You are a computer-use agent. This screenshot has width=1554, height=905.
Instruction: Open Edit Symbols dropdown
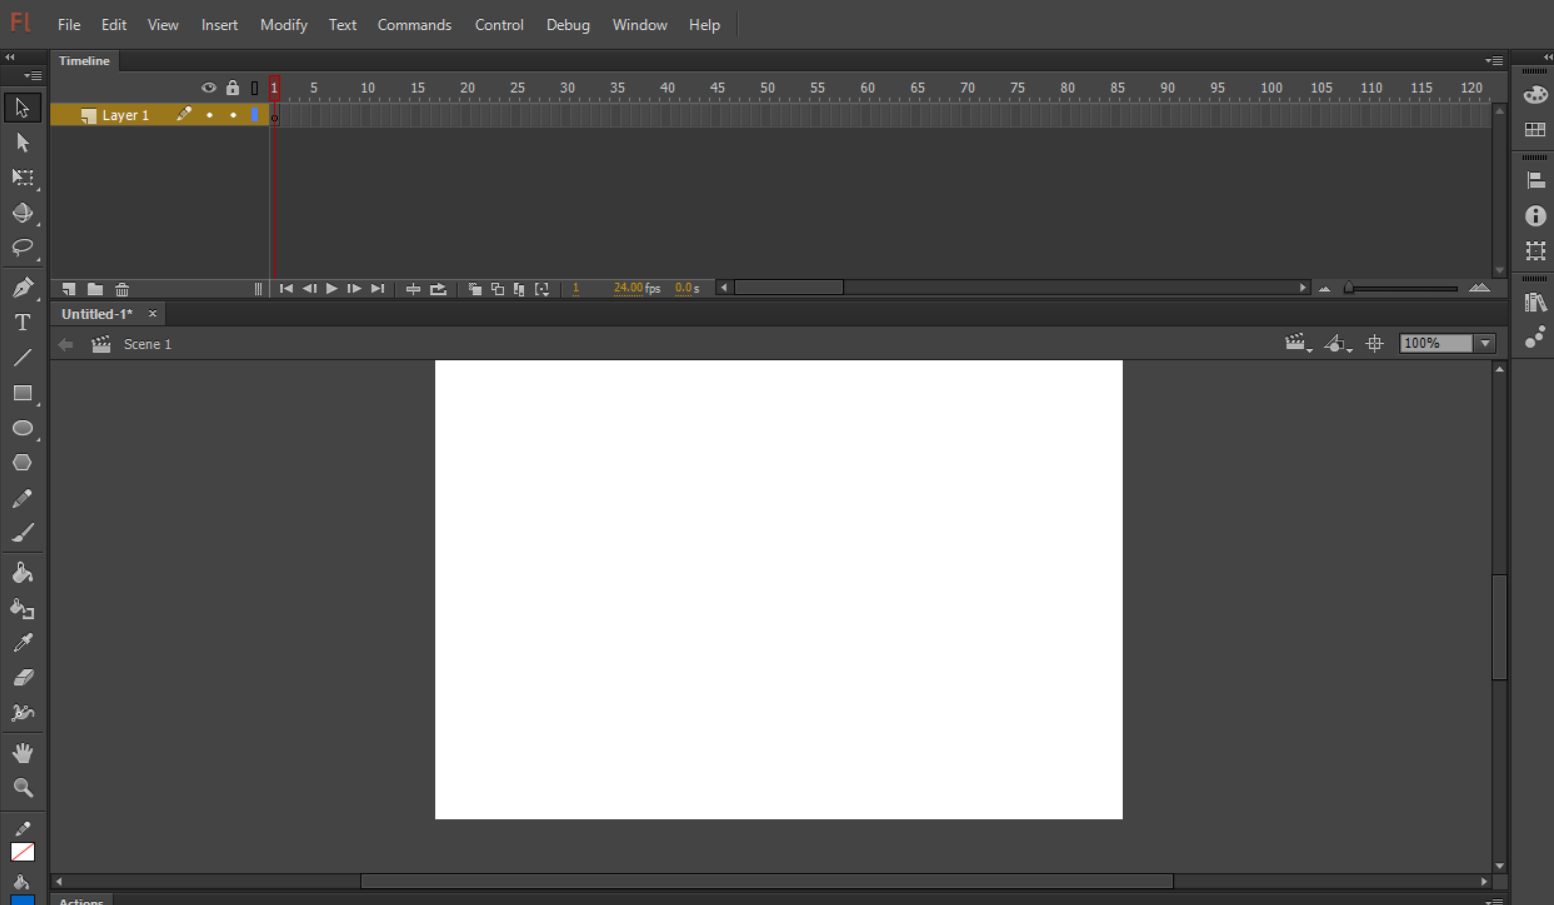point(1338,344)
